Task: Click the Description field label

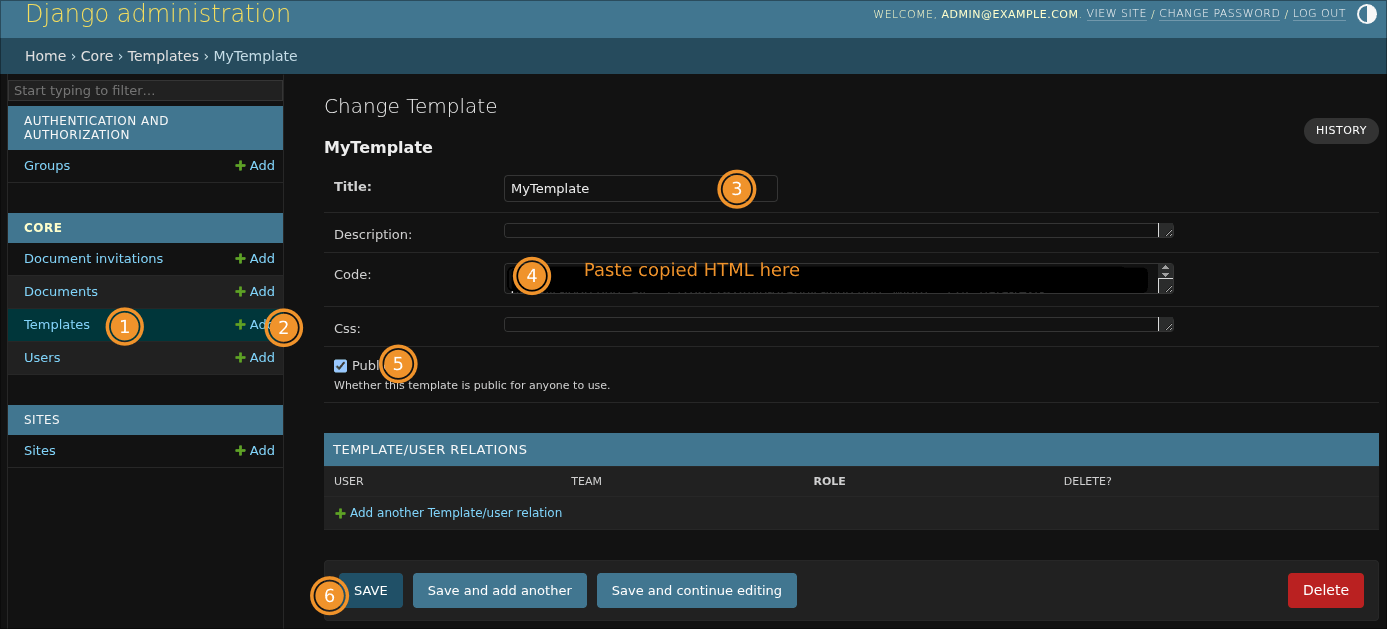Action: click(x=373, y=235)
